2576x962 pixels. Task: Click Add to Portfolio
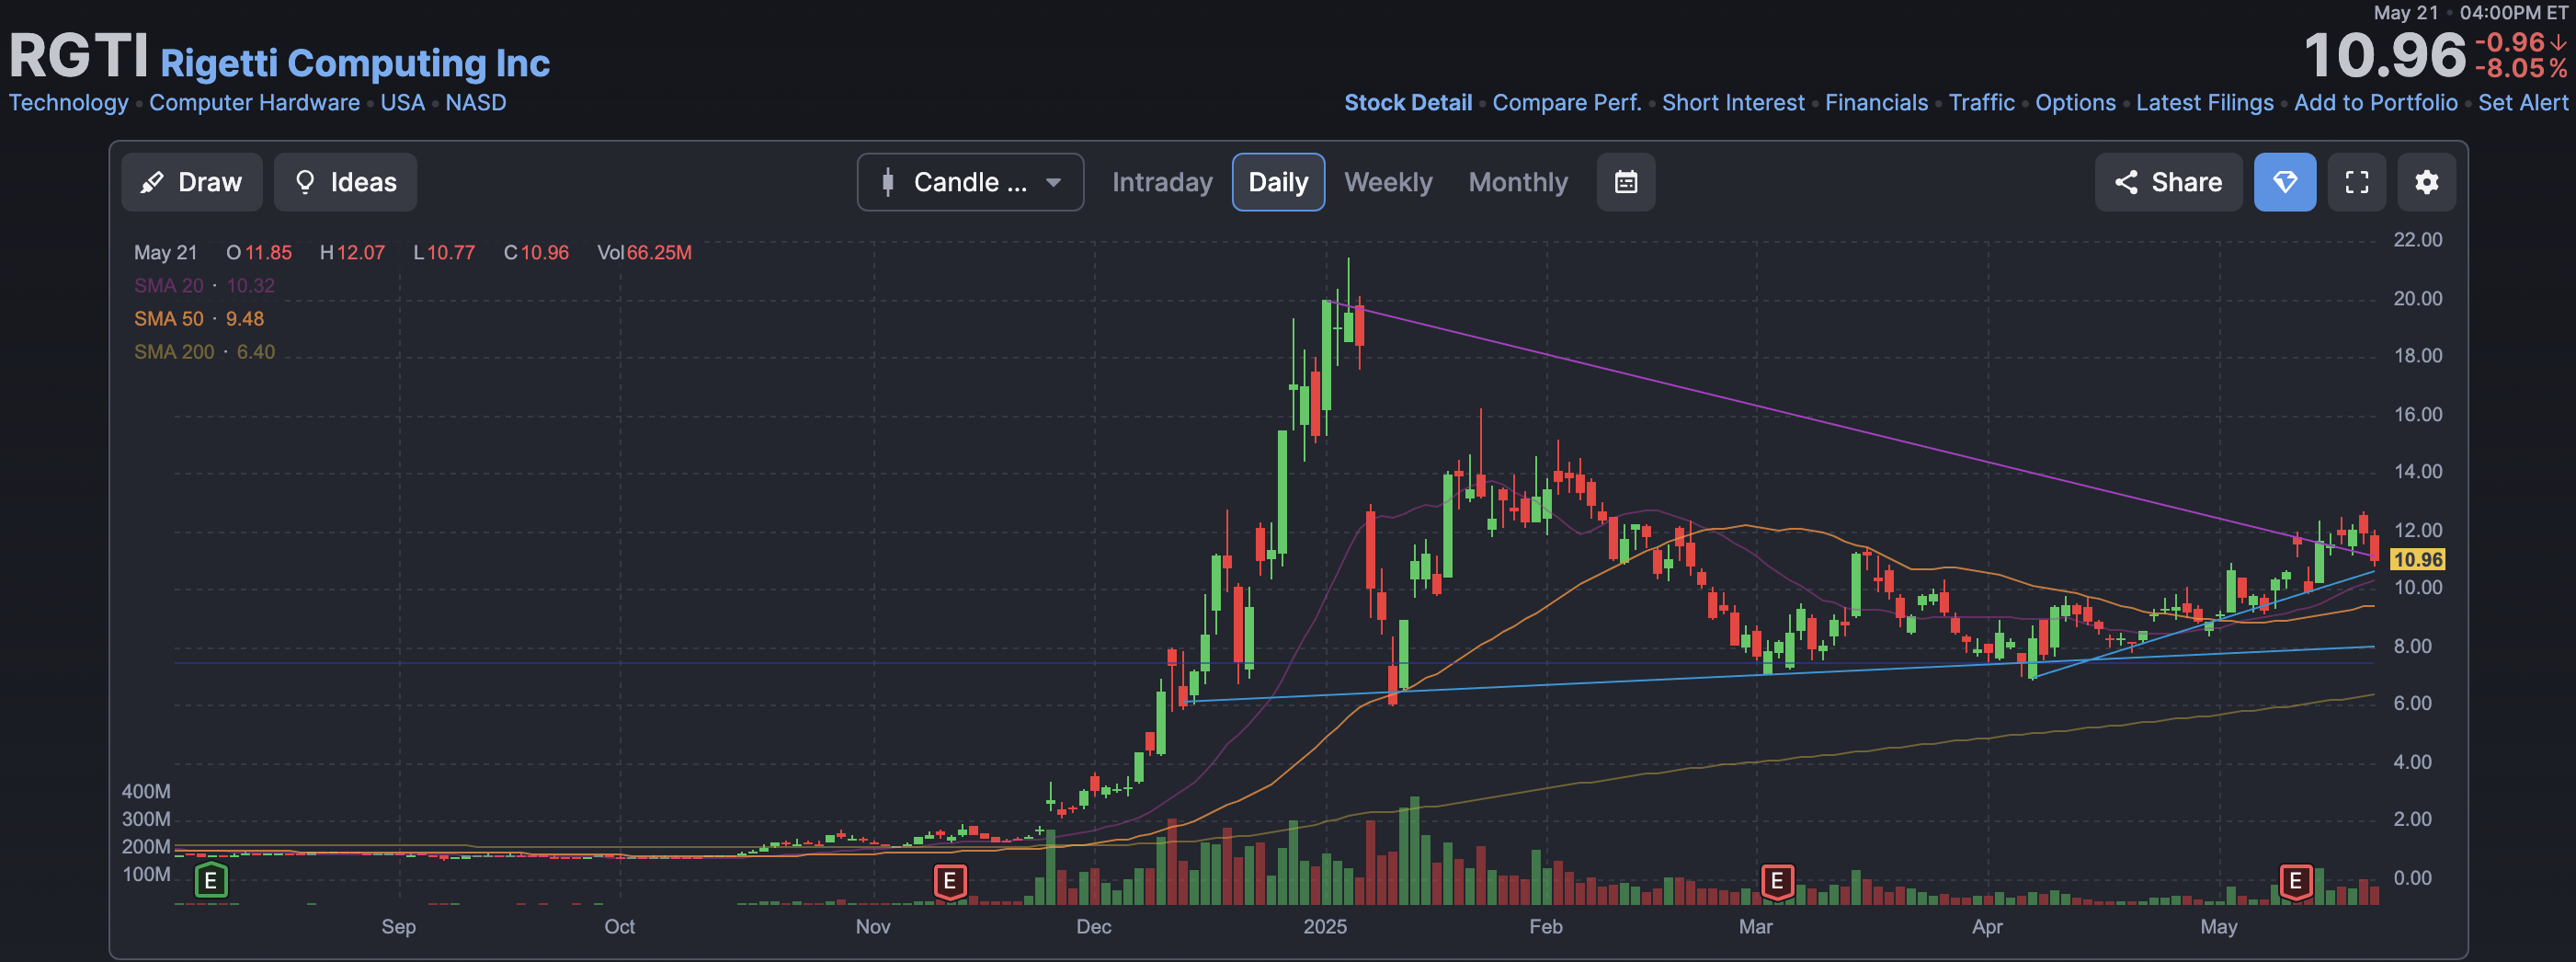(x=2375, y=103)
